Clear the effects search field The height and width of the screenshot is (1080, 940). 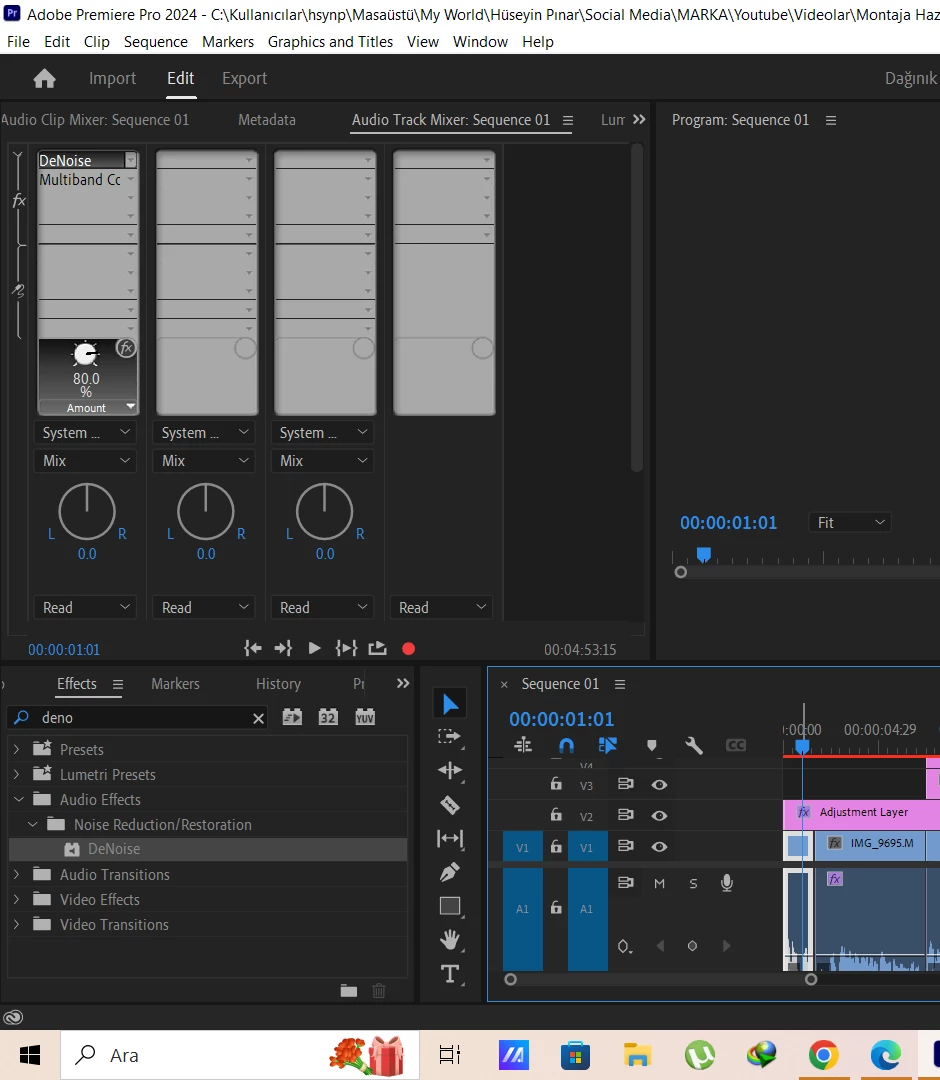(258, 718)
